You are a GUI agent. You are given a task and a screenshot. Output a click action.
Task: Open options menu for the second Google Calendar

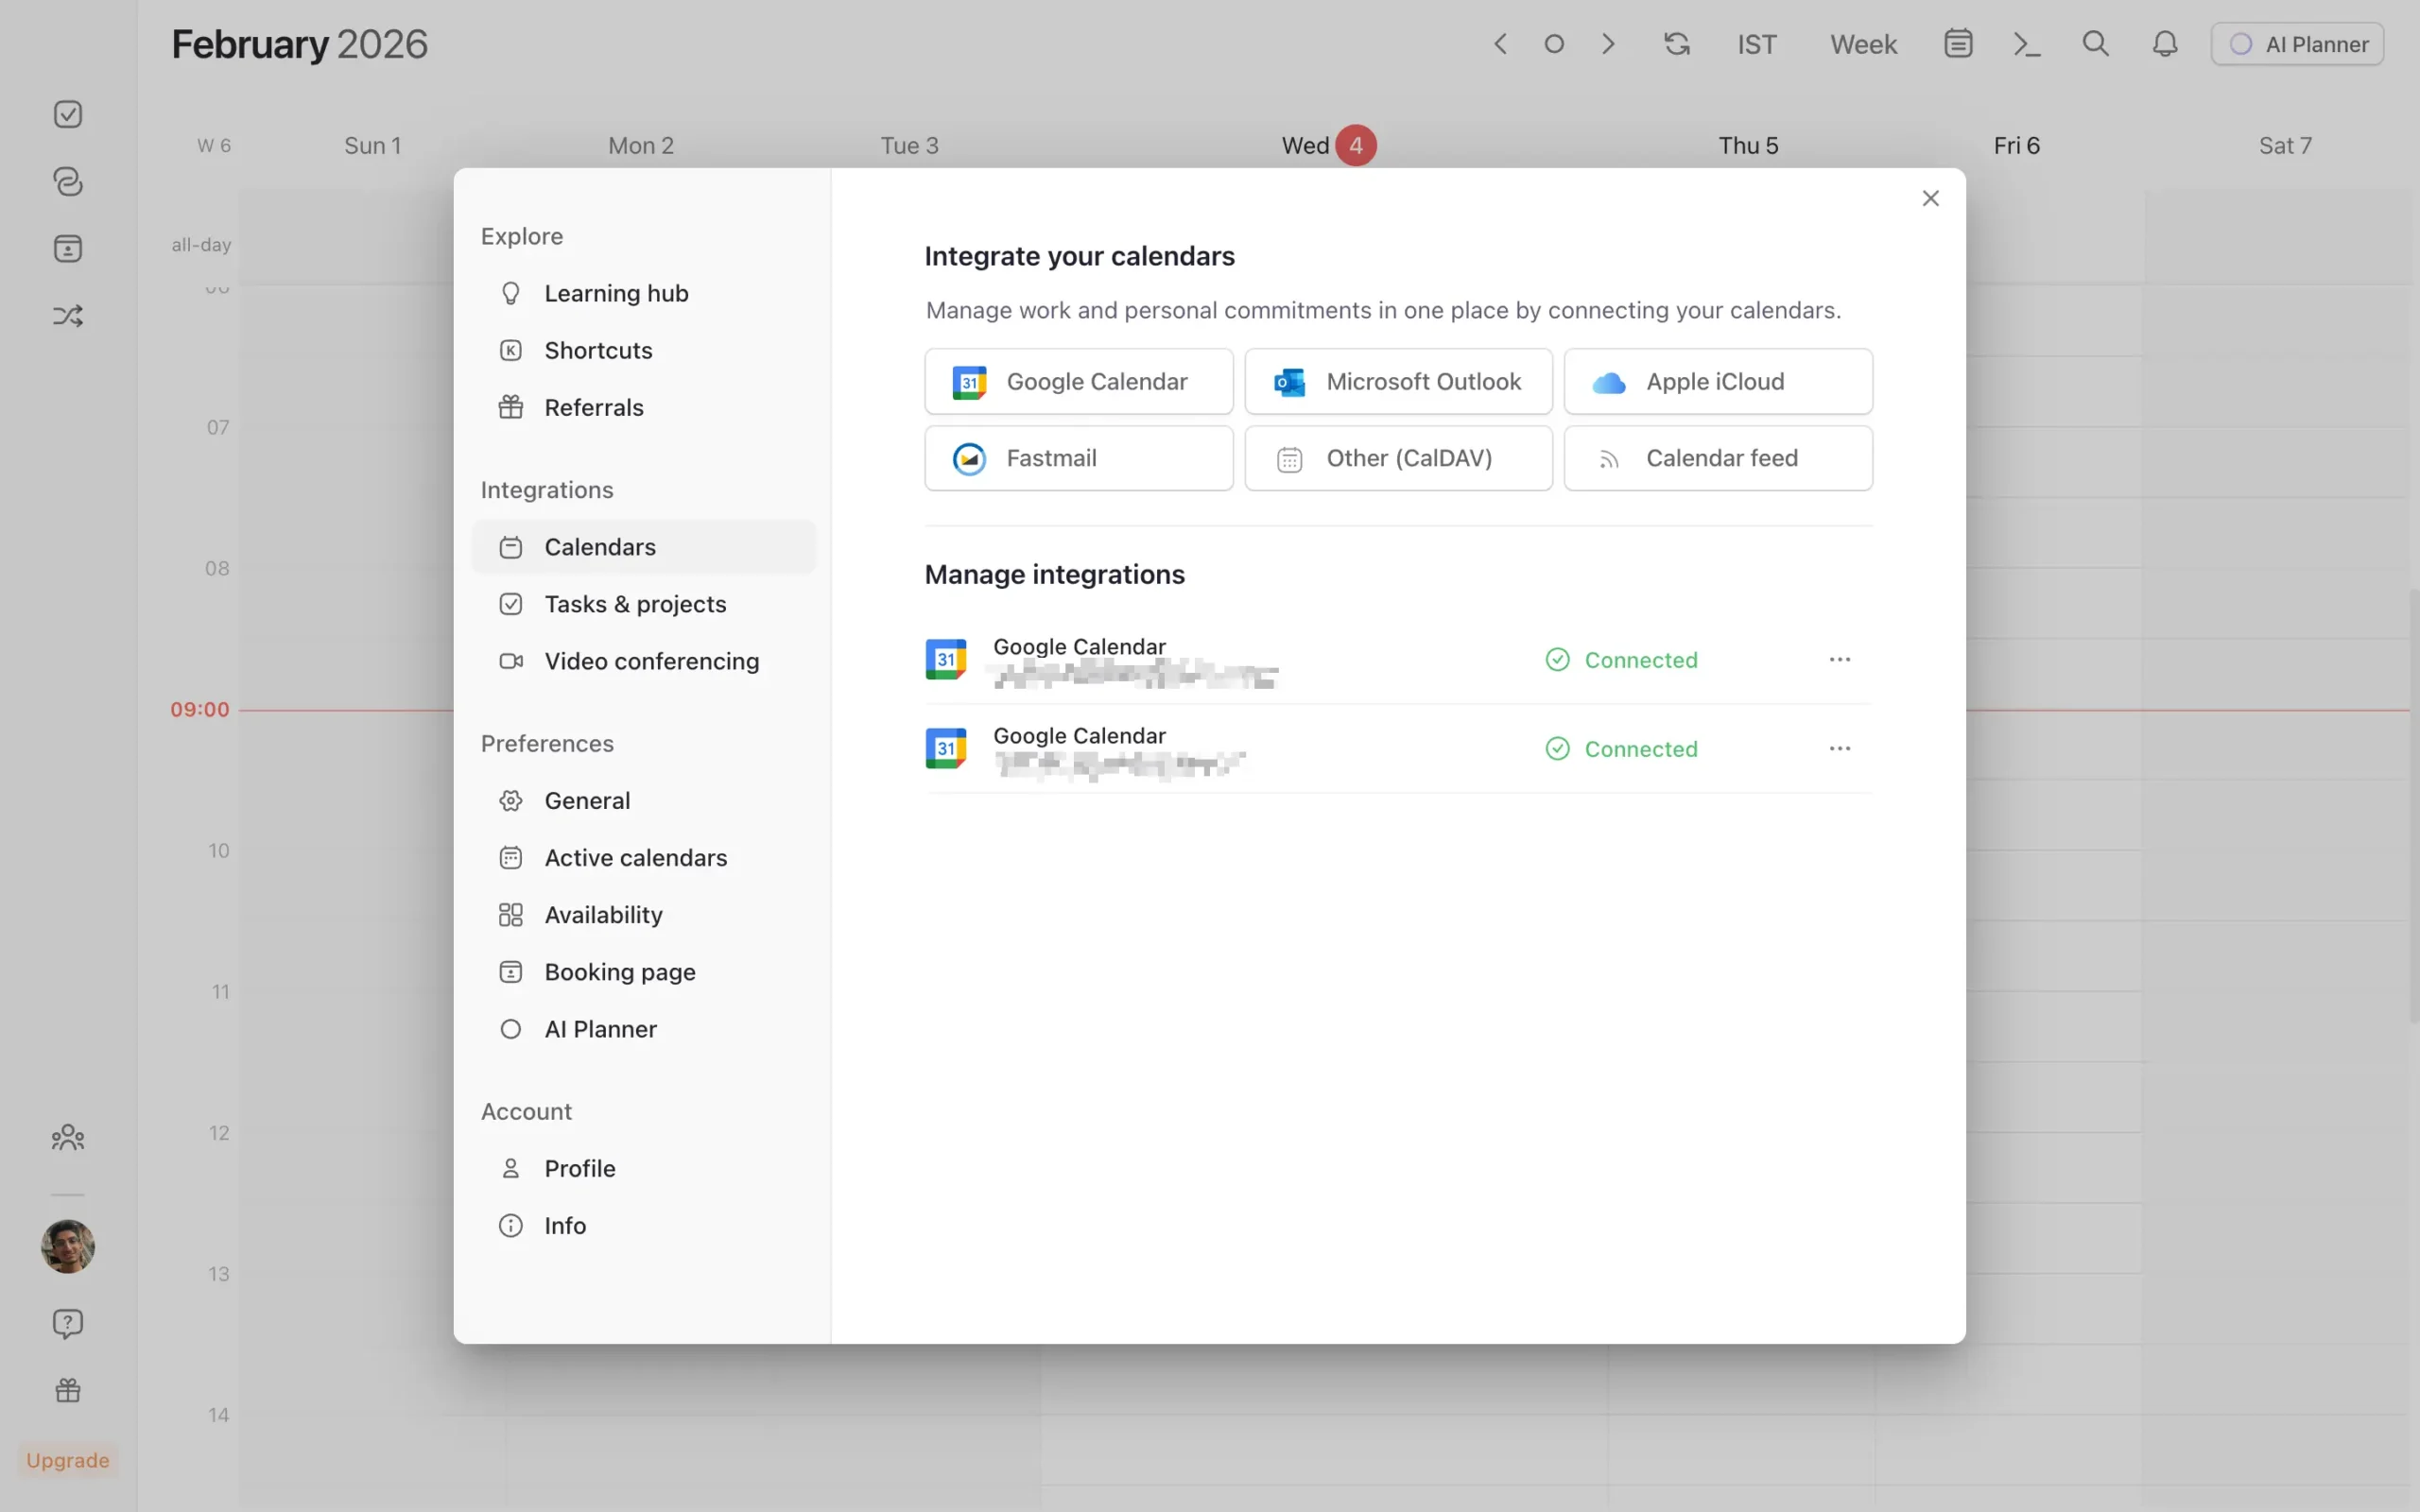1840,748
